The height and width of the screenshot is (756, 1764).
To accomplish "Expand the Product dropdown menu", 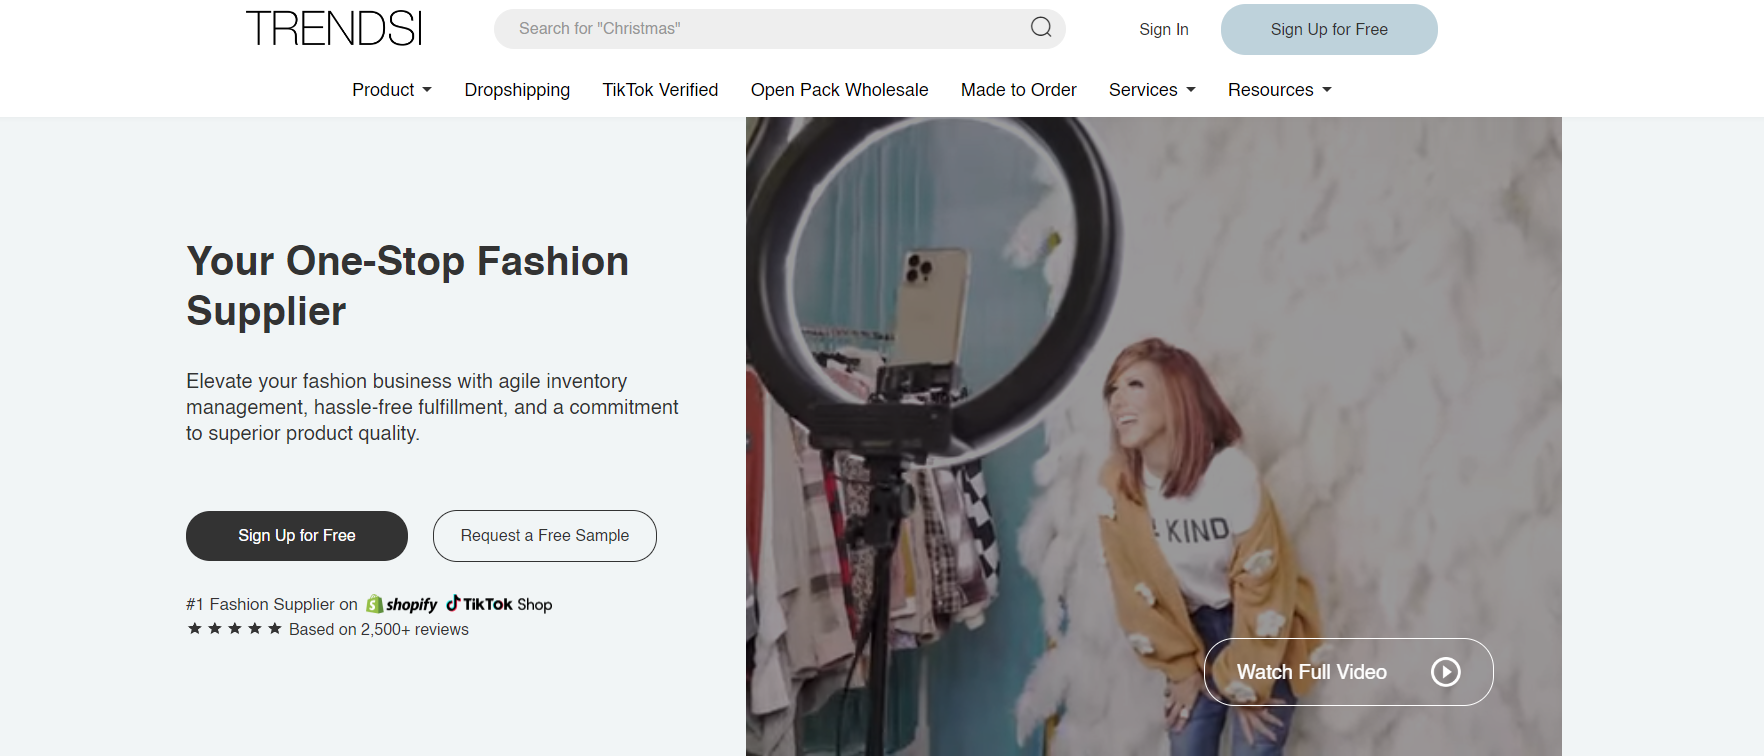I will 392,90.
